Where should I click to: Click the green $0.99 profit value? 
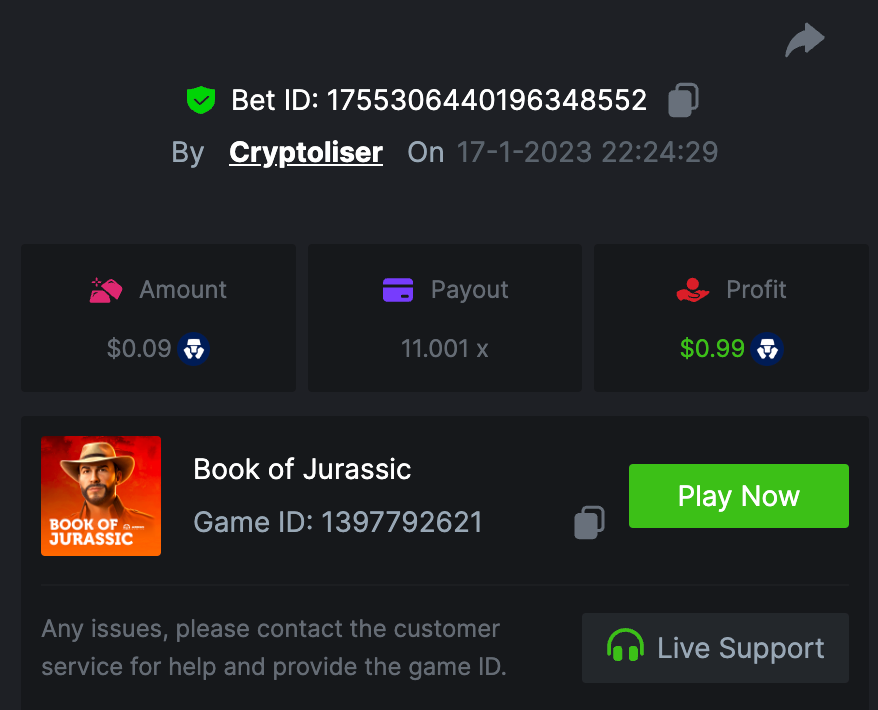[712, 349]
